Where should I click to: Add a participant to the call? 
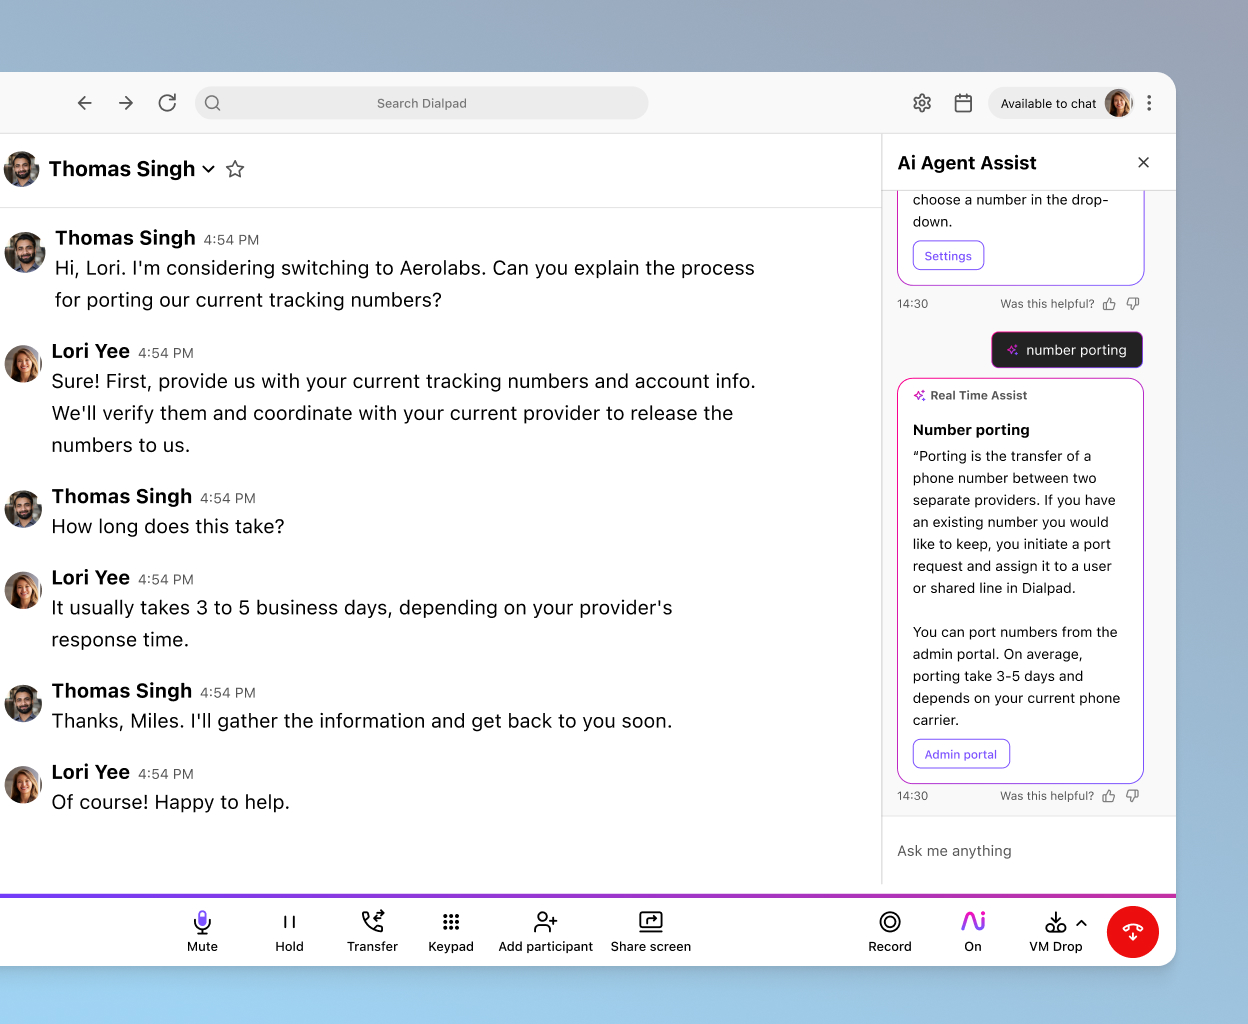tap(545, 931)
